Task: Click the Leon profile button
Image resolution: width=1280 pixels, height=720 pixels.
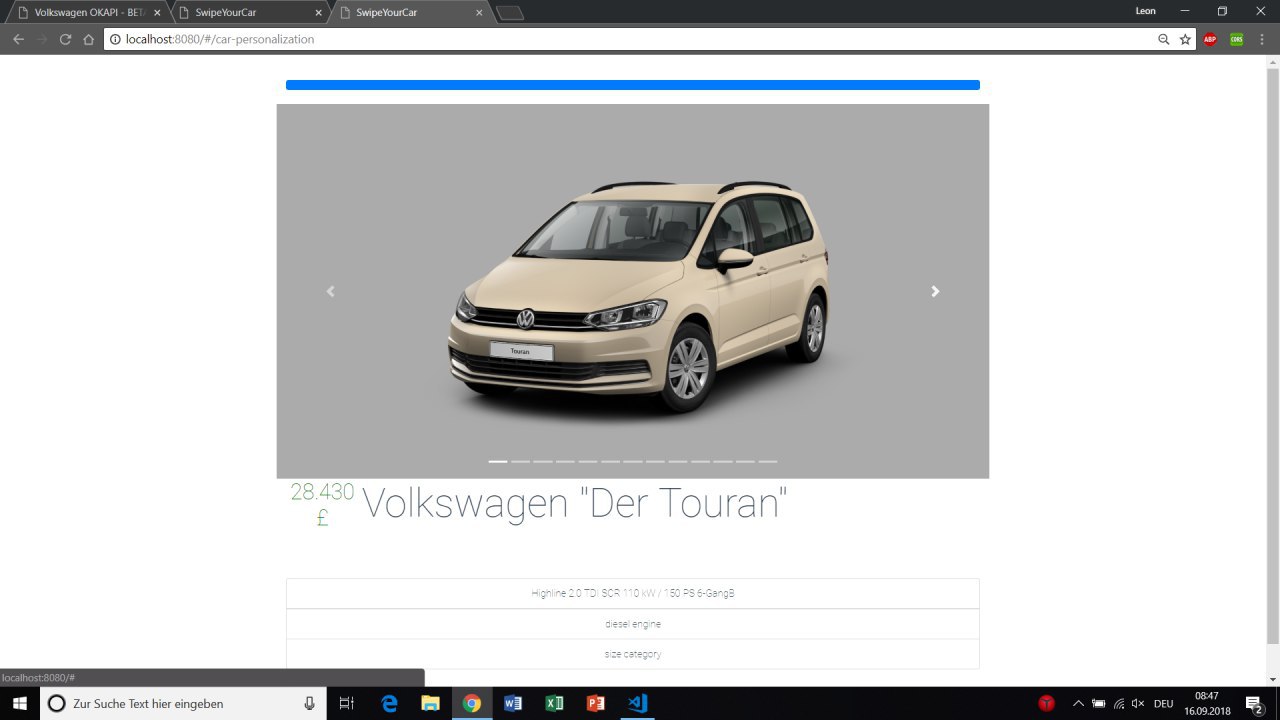Action: pyautogui.click(x=1146, y=11)
